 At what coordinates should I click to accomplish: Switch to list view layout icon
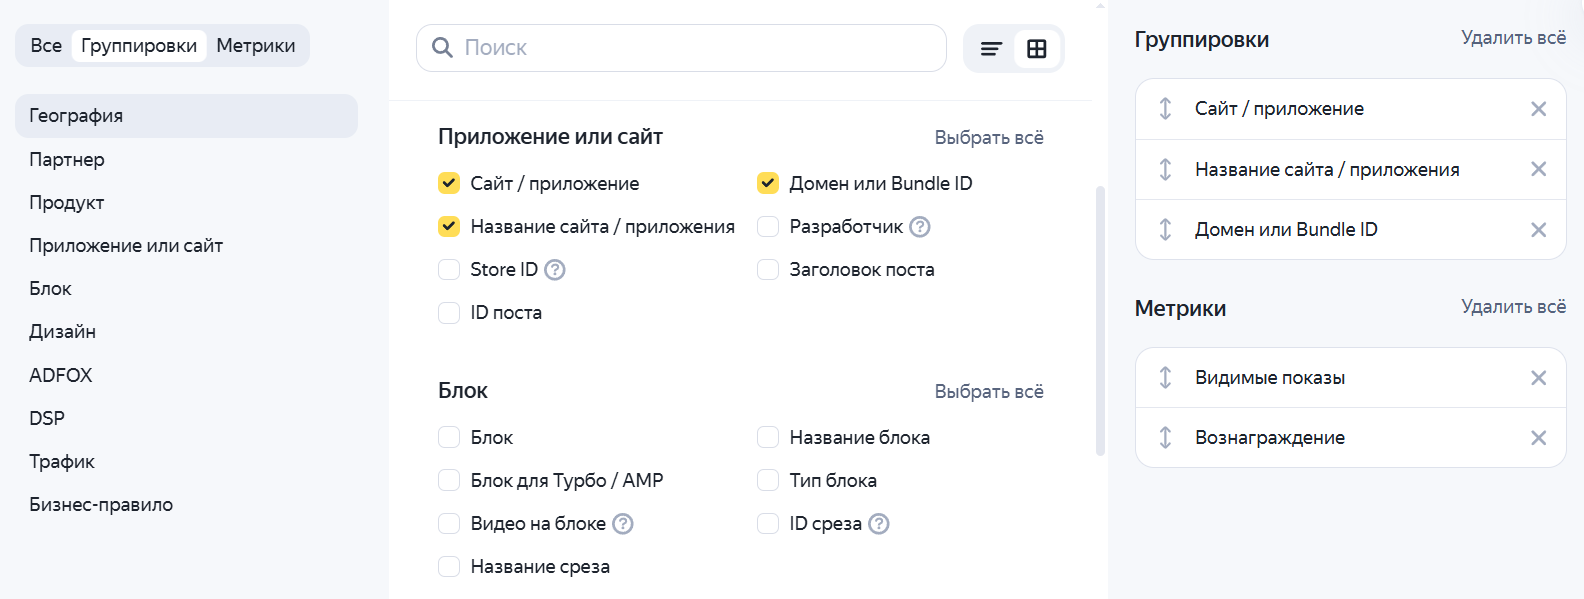point(991,49)
